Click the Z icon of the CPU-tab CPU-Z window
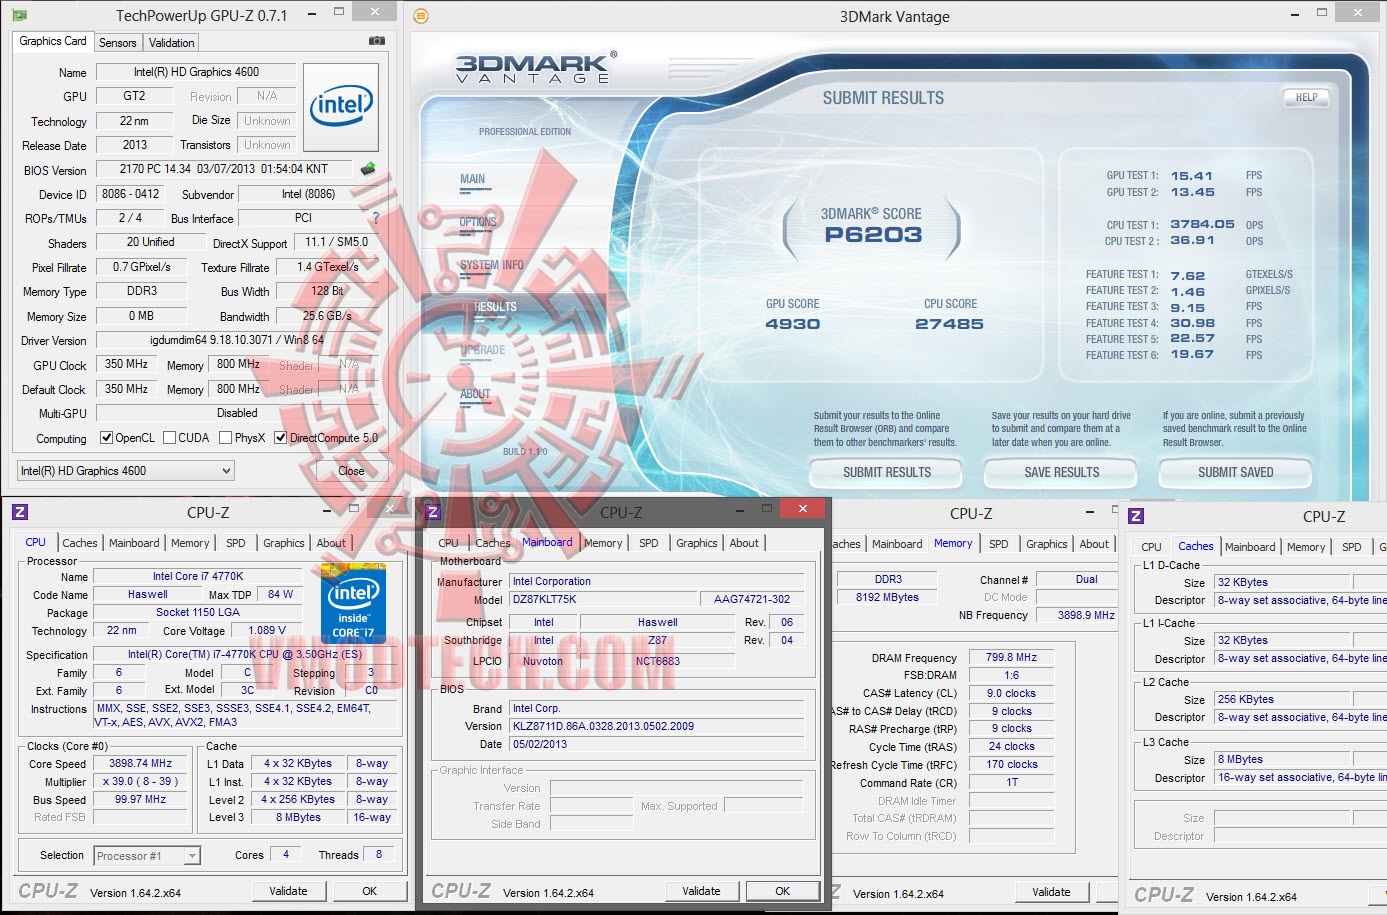The image size is (1387, 915). pyautogui.click(x=20, y=512)
